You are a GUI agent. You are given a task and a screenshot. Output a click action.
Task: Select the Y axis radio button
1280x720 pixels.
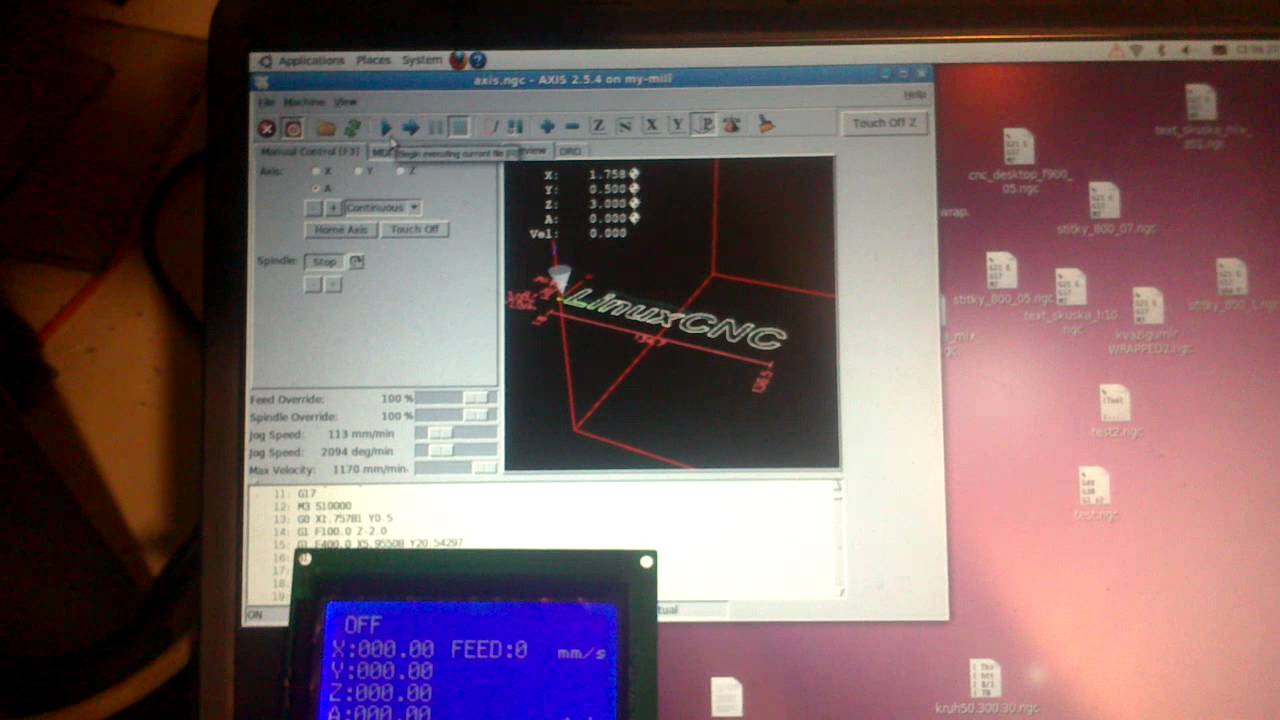pos(358,171)
